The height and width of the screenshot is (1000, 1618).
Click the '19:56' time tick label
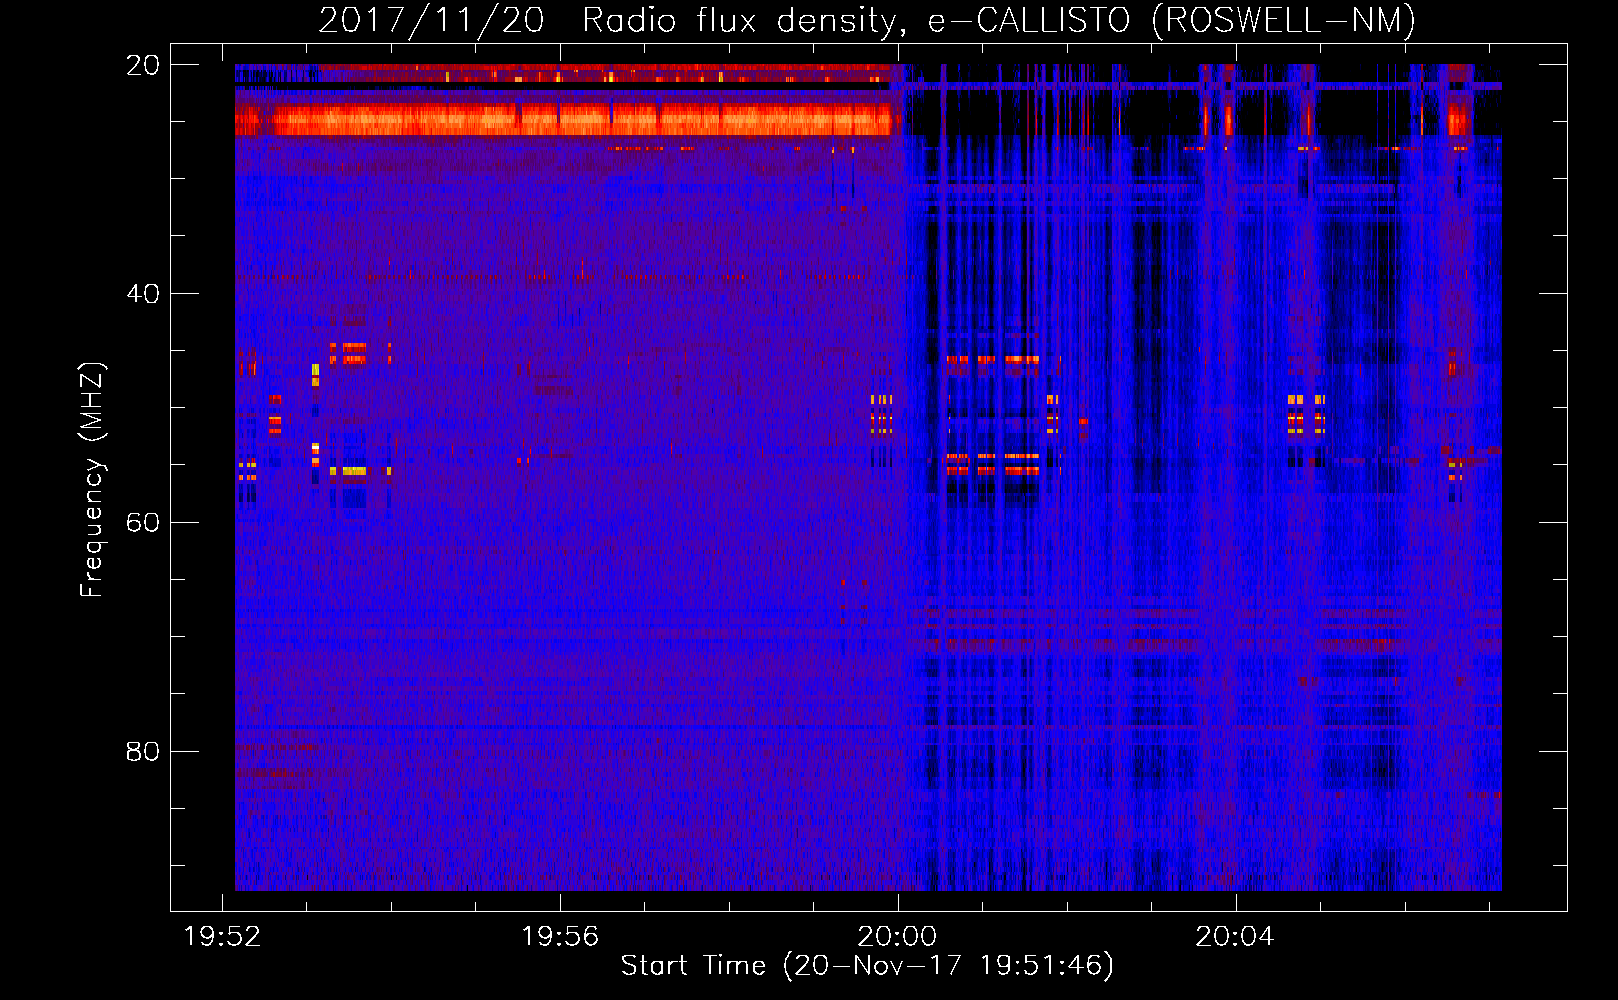pyautogui.click(x=560, y=937)
